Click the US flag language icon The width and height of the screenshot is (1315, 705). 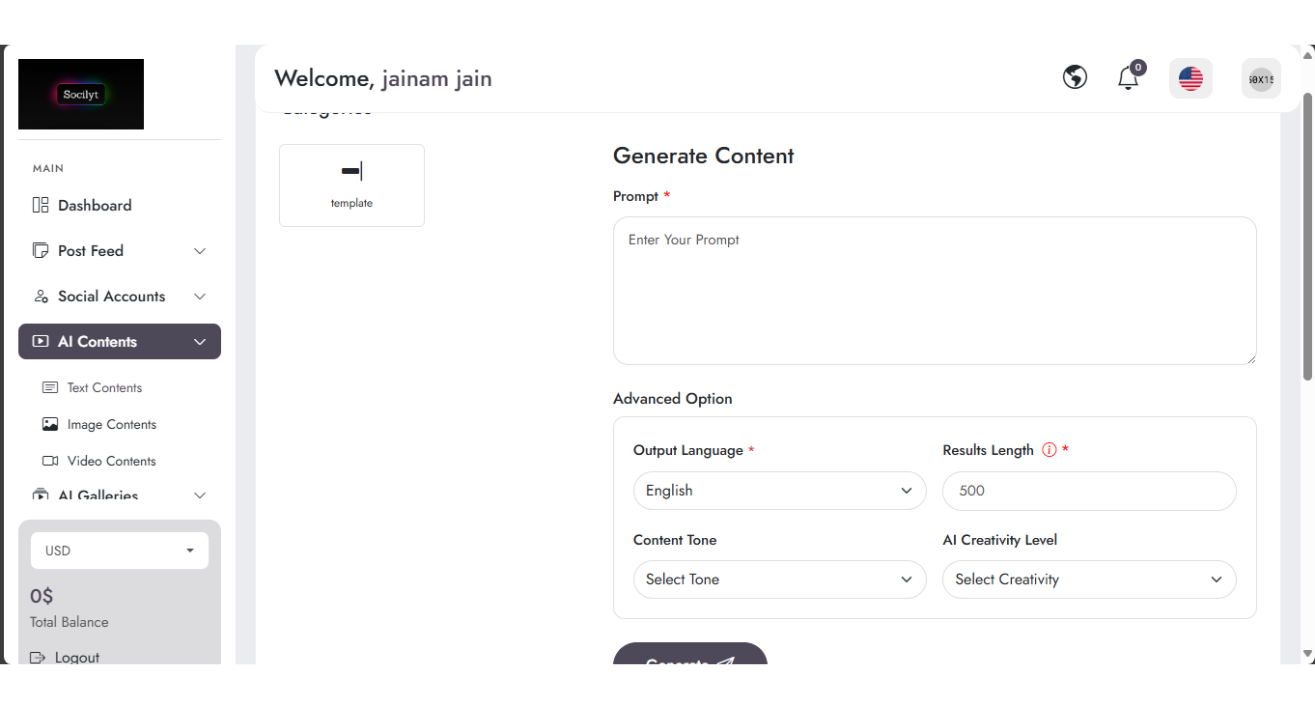[x=1190, y=78]
